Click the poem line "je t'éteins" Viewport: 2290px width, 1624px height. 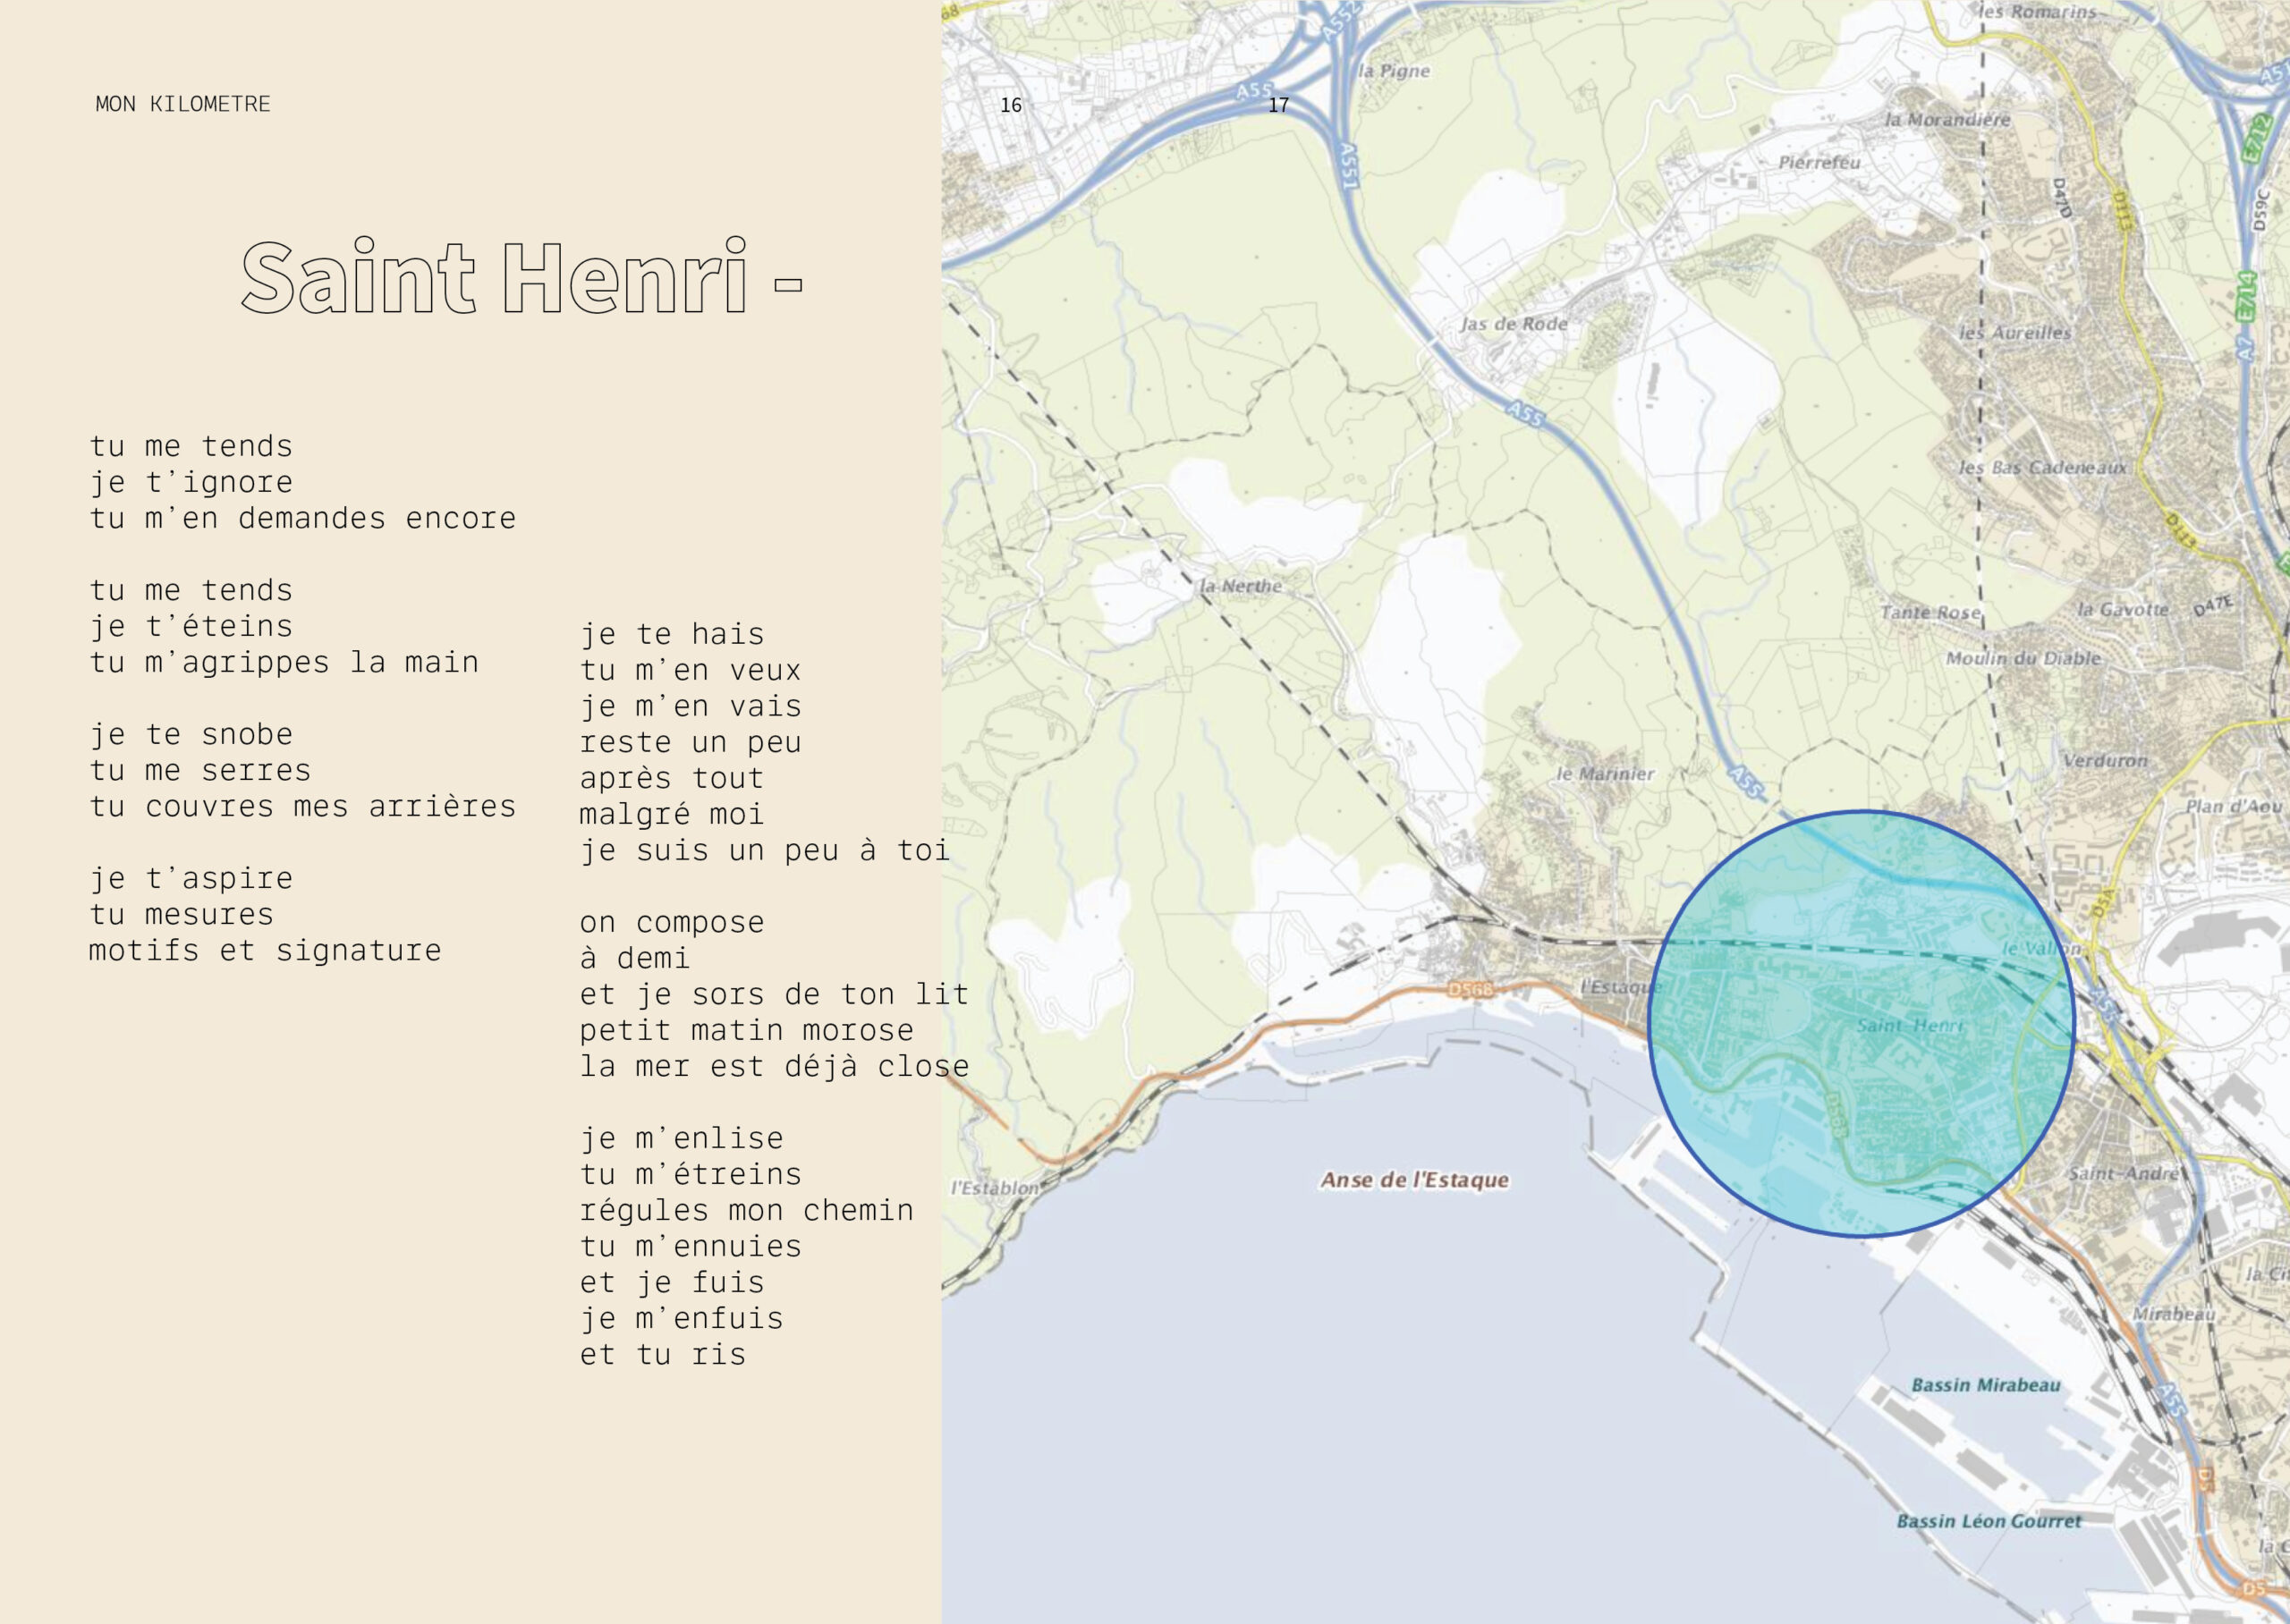pos(191,626)
